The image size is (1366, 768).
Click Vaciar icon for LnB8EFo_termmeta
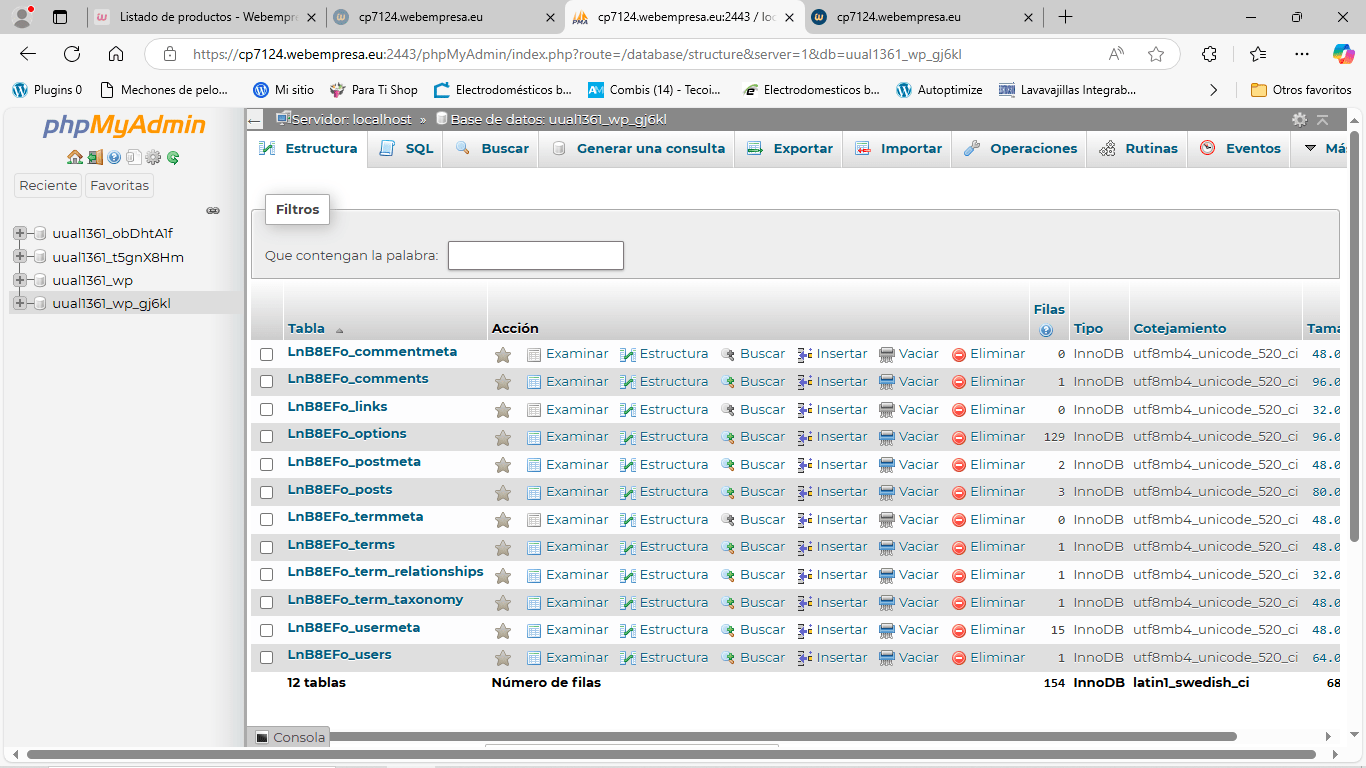click(887, 520)
